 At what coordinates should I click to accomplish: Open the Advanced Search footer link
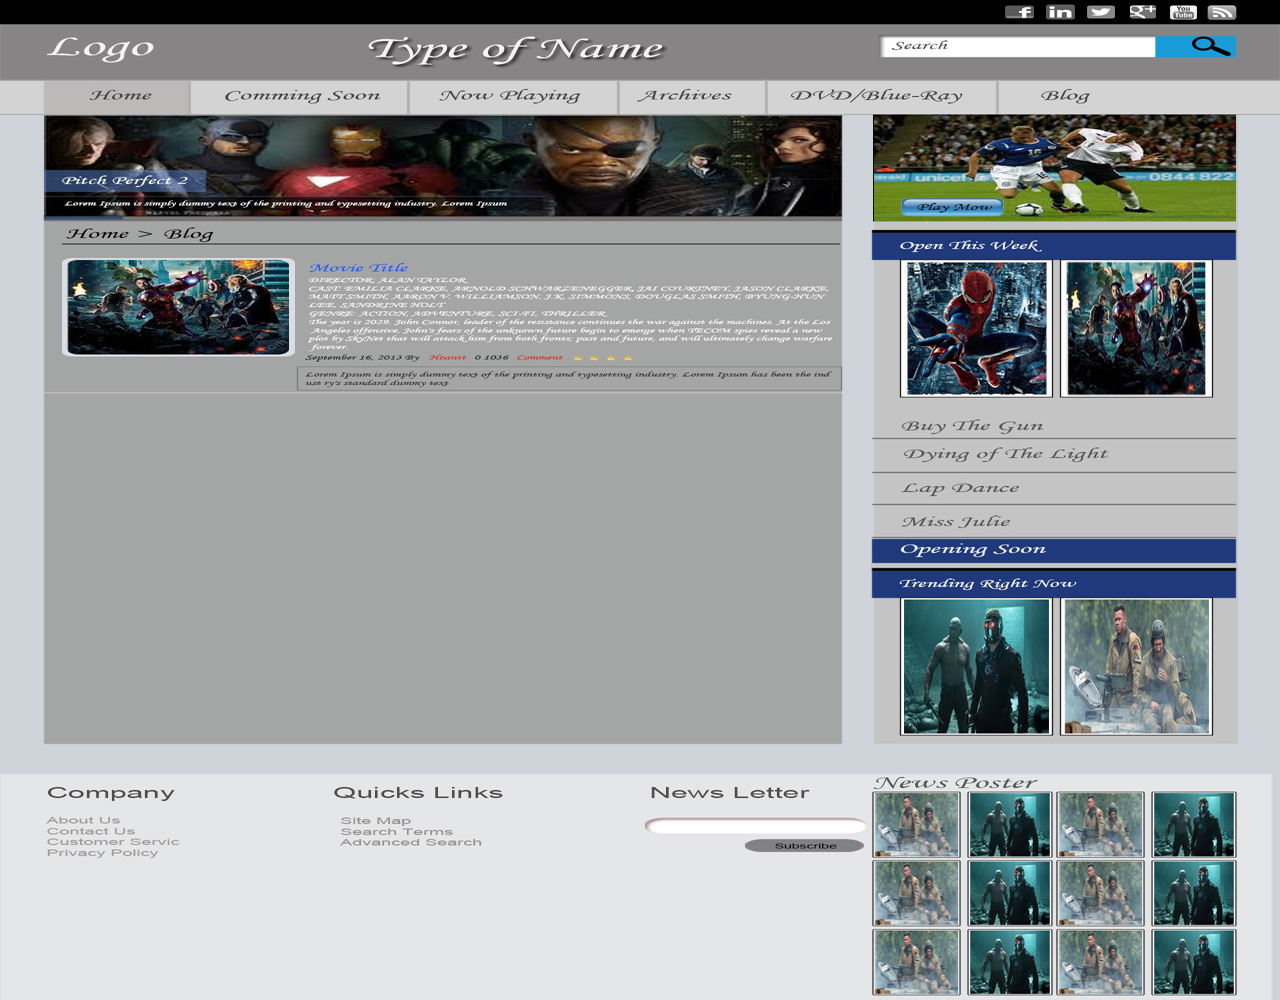click(411, 842)
